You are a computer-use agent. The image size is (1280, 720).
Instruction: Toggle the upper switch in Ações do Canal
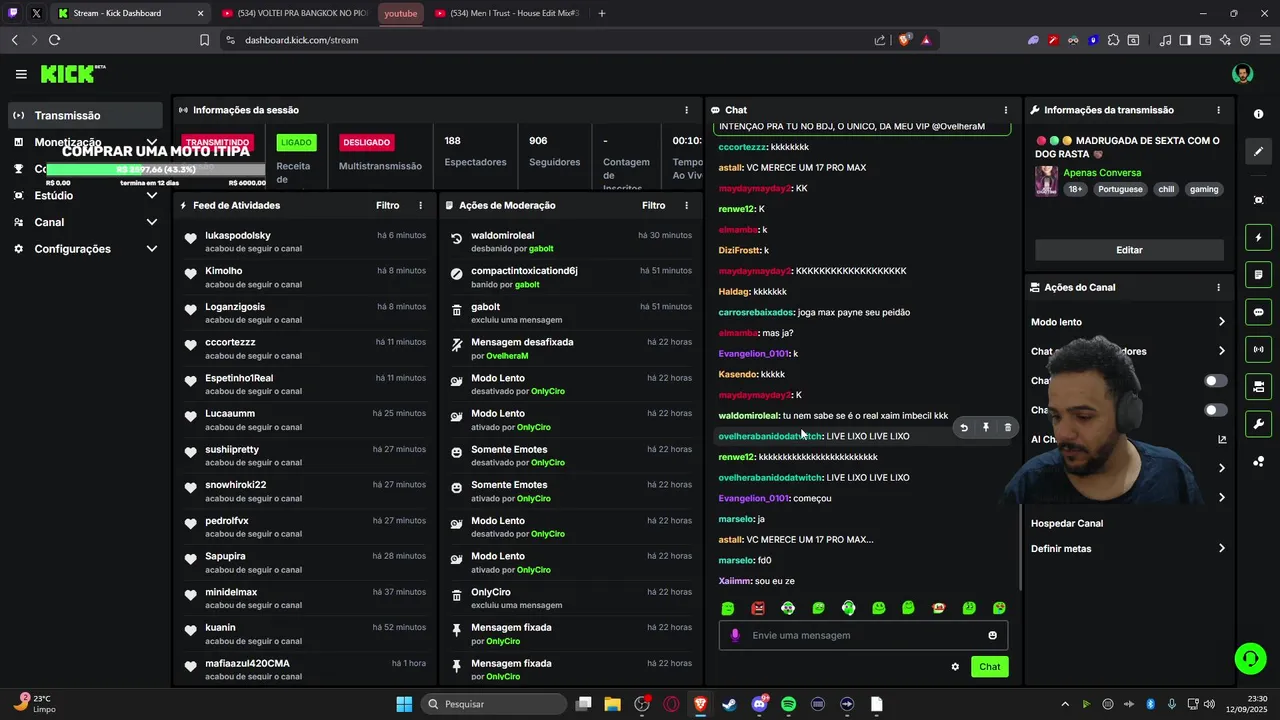coord(1215,381)
